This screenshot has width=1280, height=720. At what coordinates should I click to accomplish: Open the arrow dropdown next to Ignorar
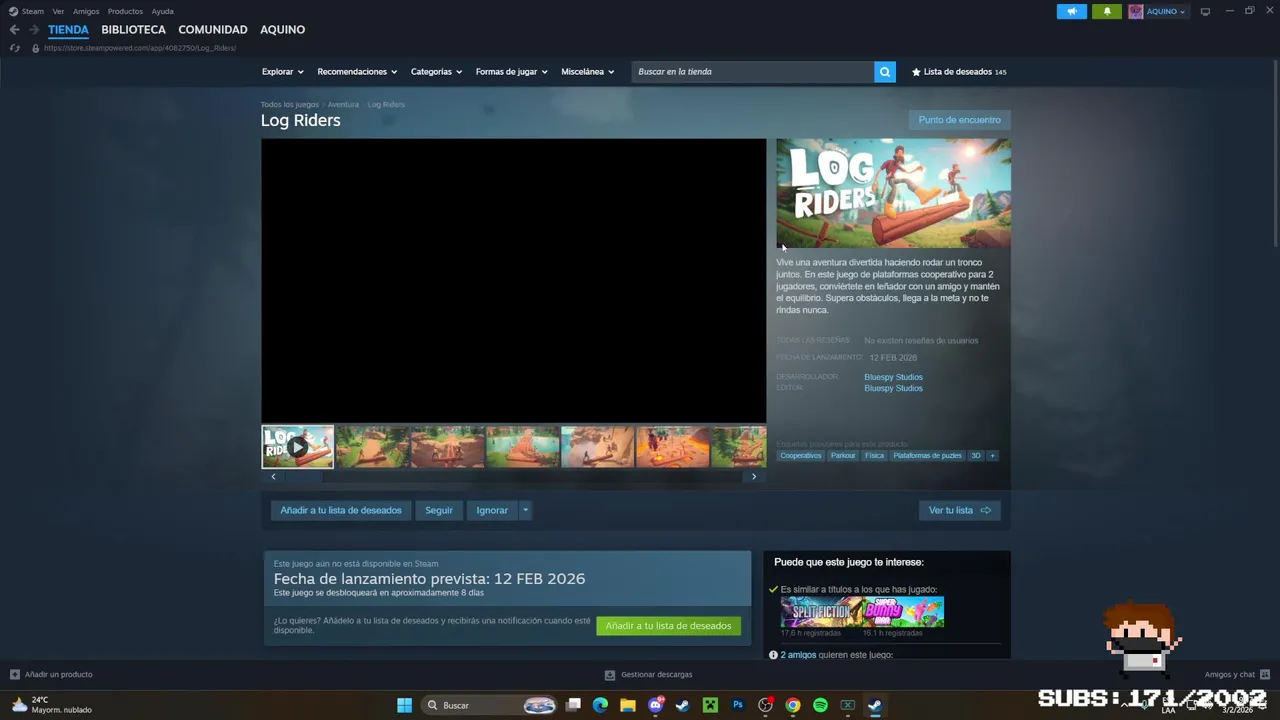pos(525,510)
